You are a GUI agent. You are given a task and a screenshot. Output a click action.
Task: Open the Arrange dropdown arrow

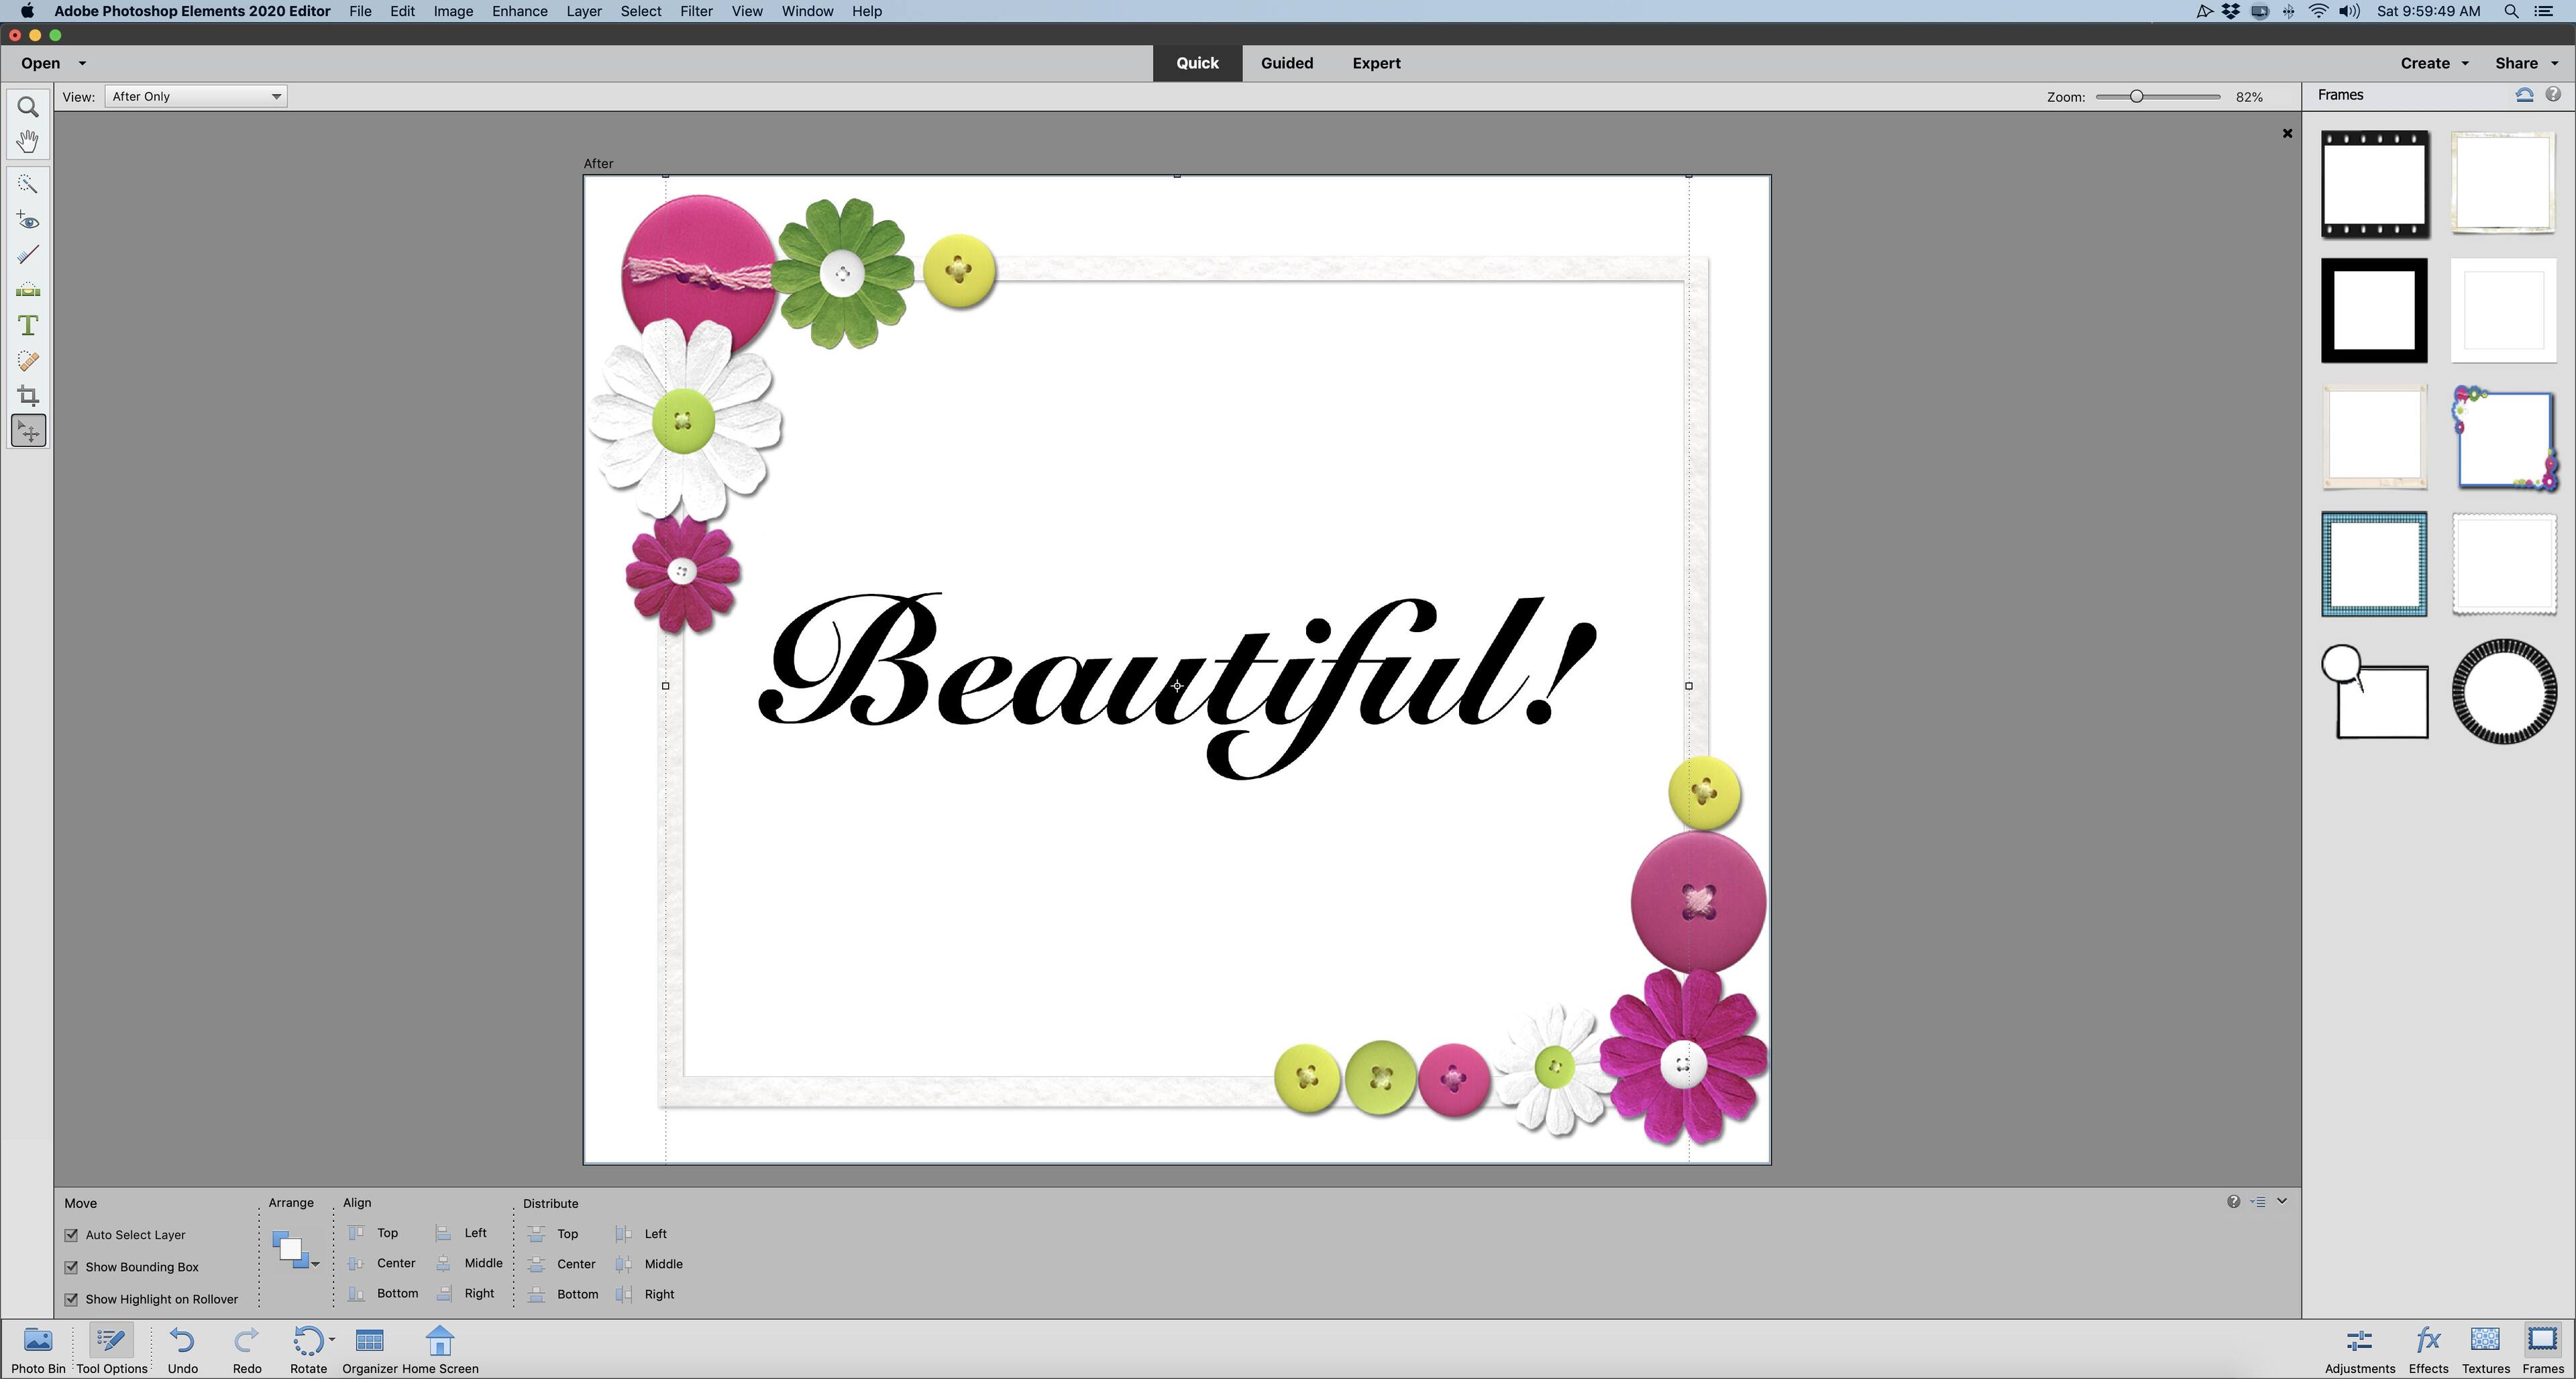[315, 1264]
